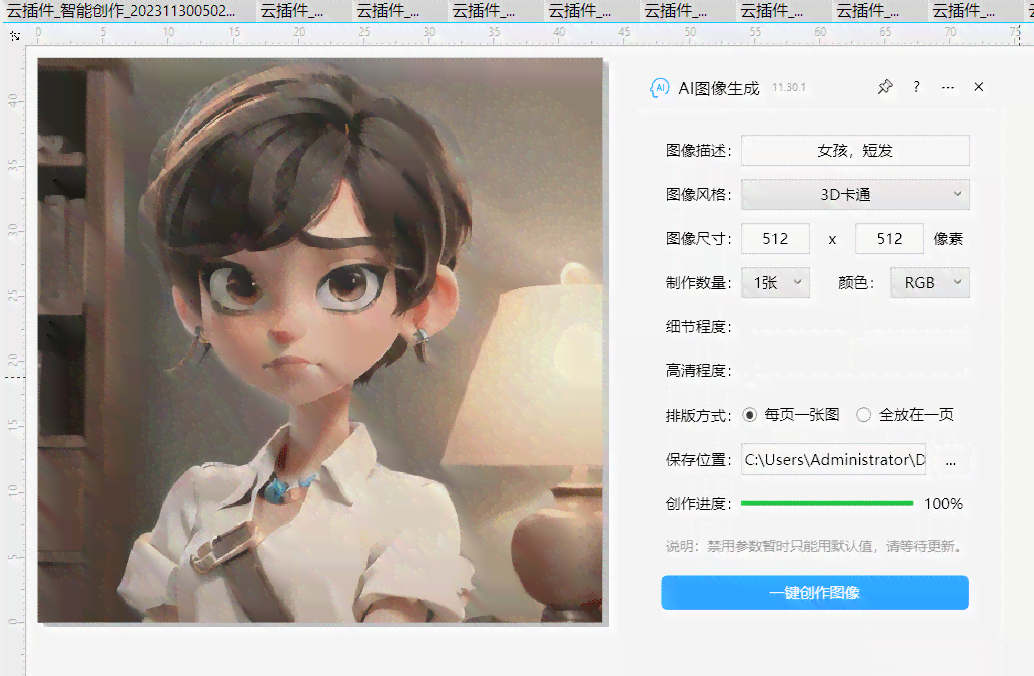Screen dimensions: 1034x676
Task: Click the horizontal ruler at the top
Action: click(528, 34)
